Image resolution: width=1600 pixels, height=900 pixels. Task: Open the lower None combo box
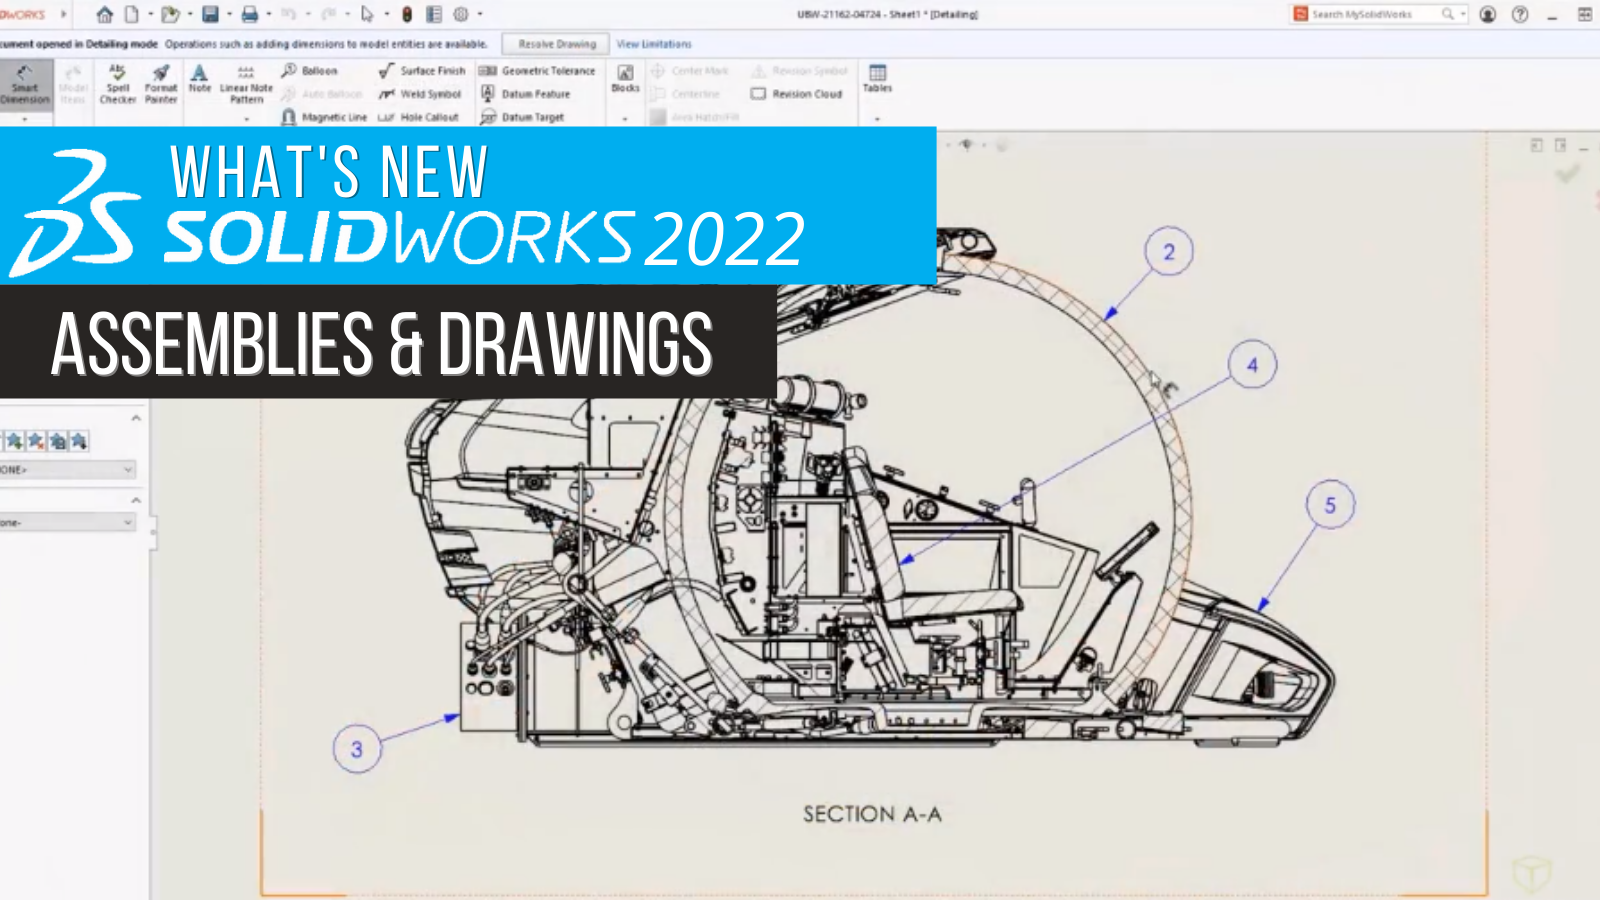pyautogui.click(x=67, y=522)
